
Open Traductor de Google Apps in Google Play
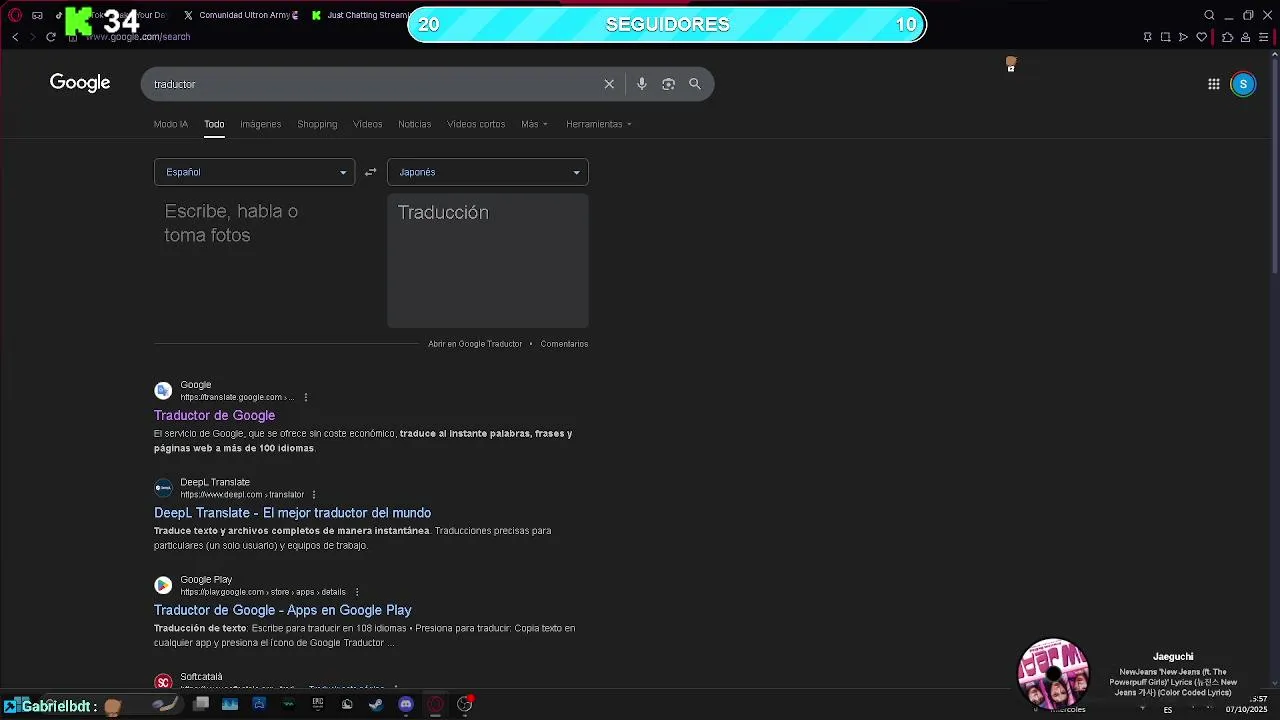(x=282, y=610)
